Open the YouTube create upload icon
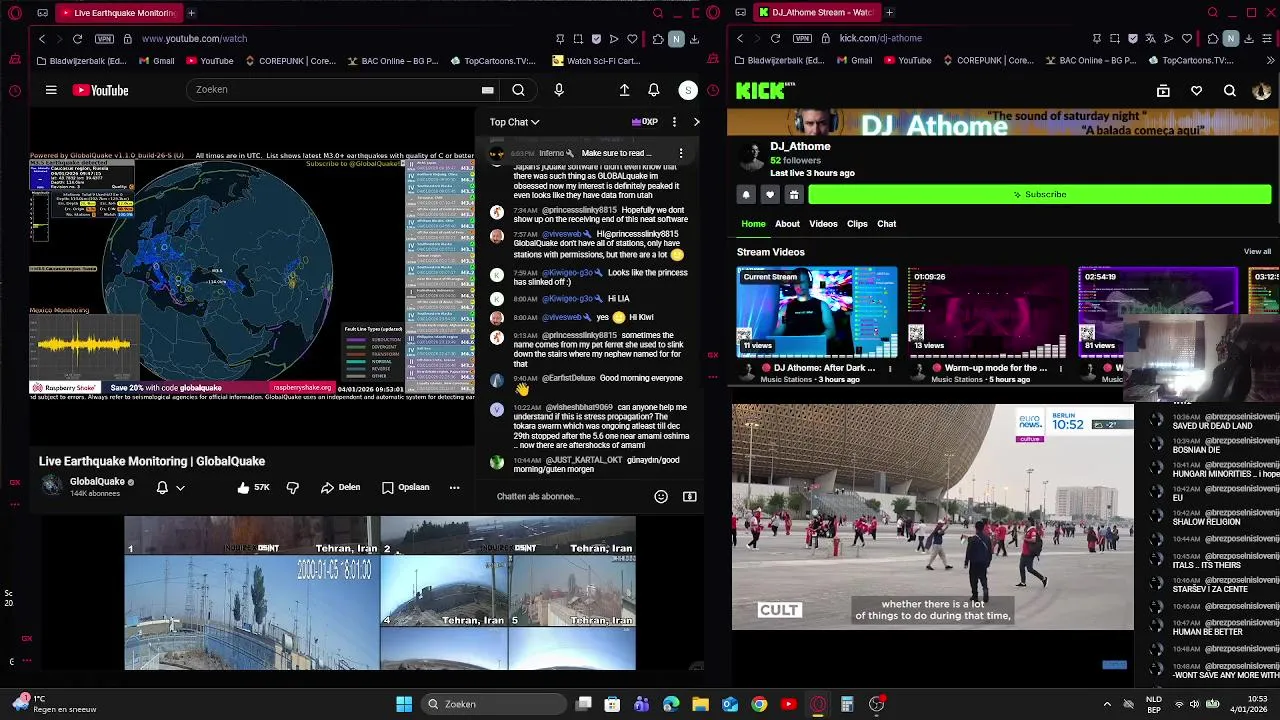This screenshot has height=720, width=1280. click(x=624, y=90)
